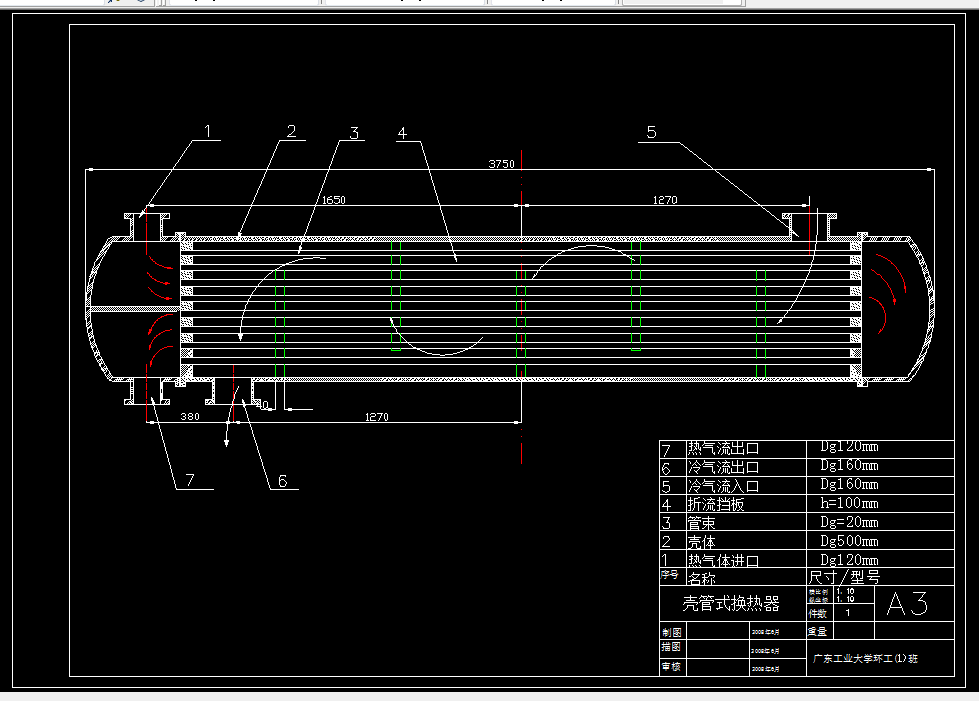Pick the 380 dimension text
This screenshot has height=701, width=979.
click(x=190, y=416)
